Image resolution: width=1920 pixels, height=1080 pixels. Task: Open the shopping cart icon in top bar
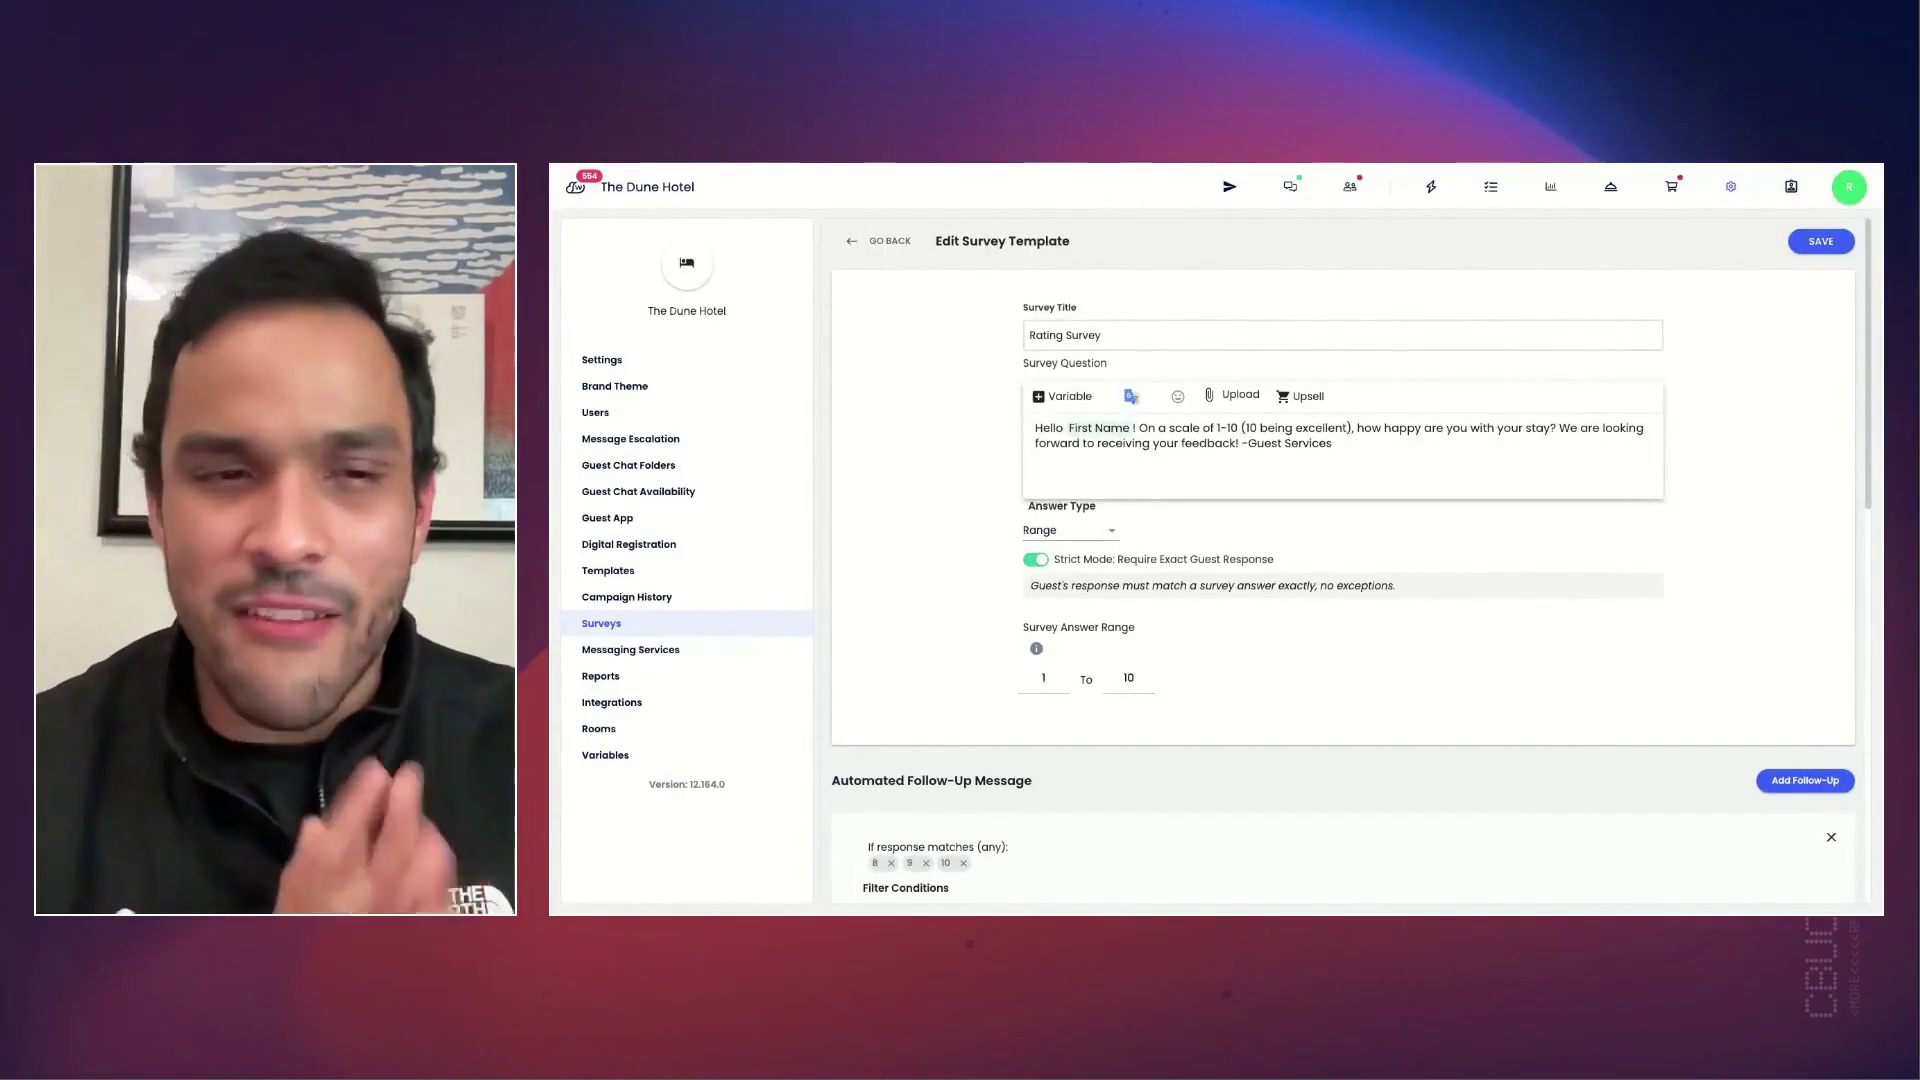[1670, 187]
